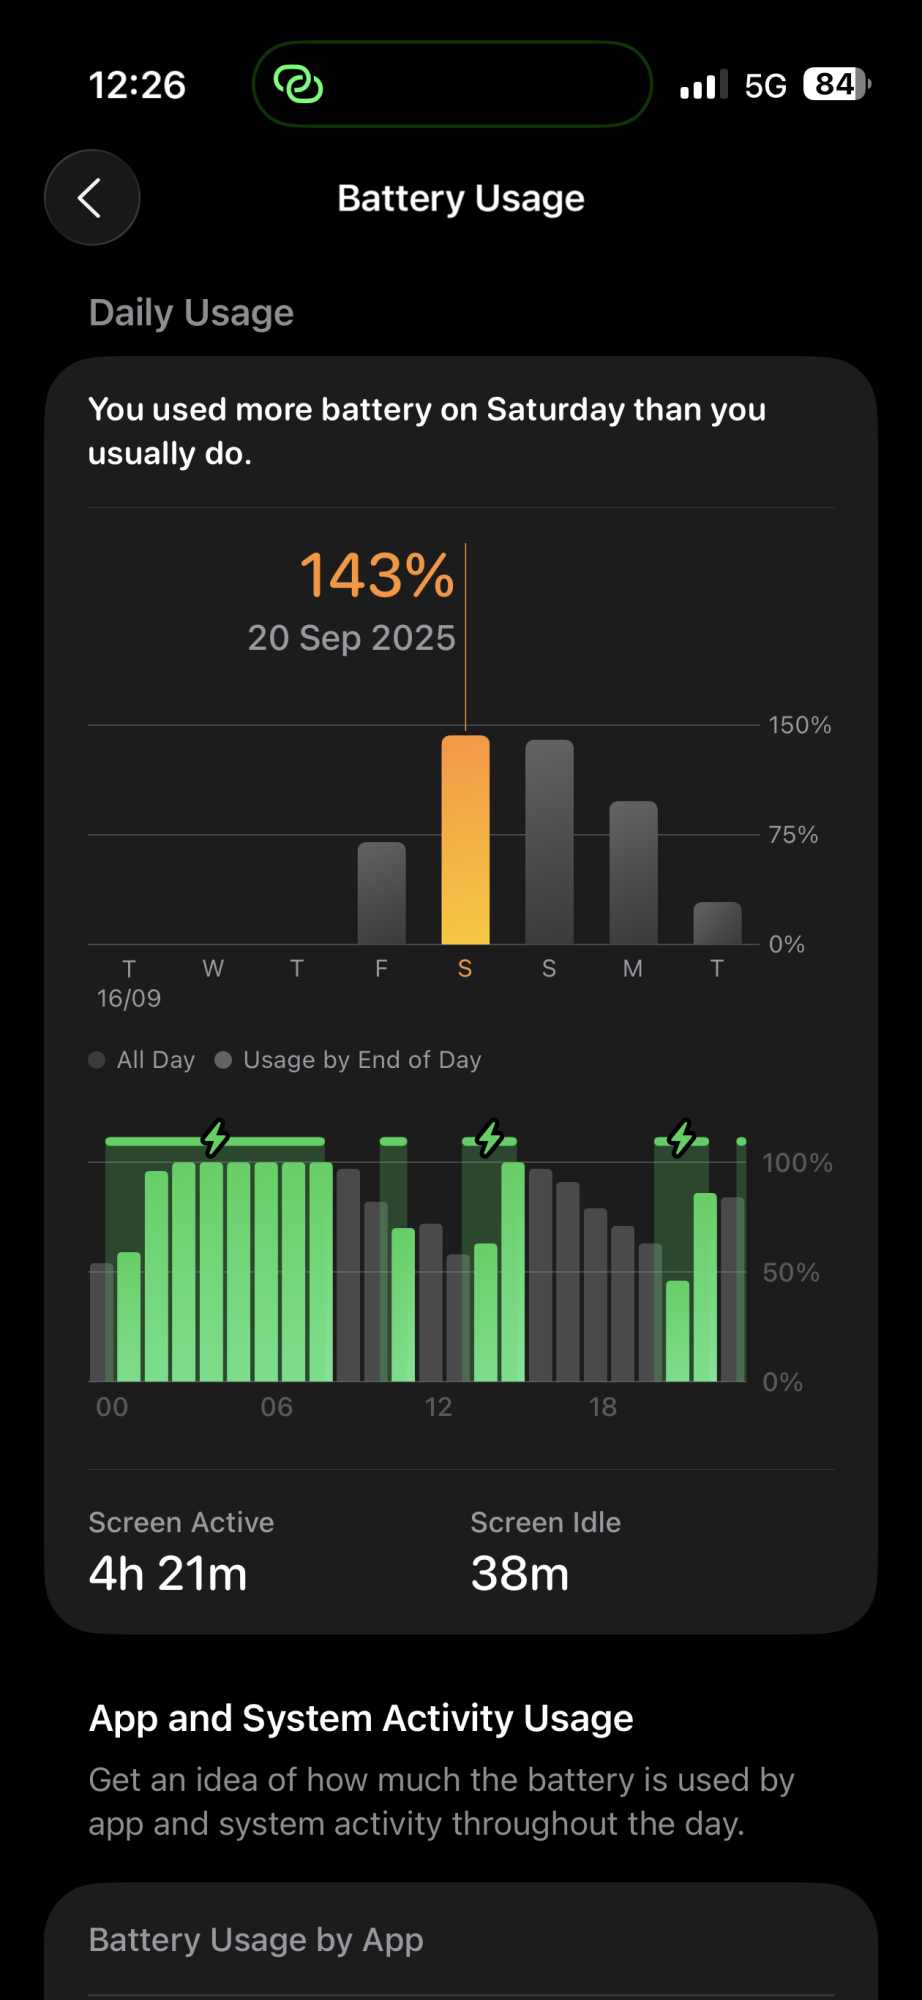Open the Battery Usage by App section
The width and height of the screenshot is (922, 2000).
tap(256, 1940)
